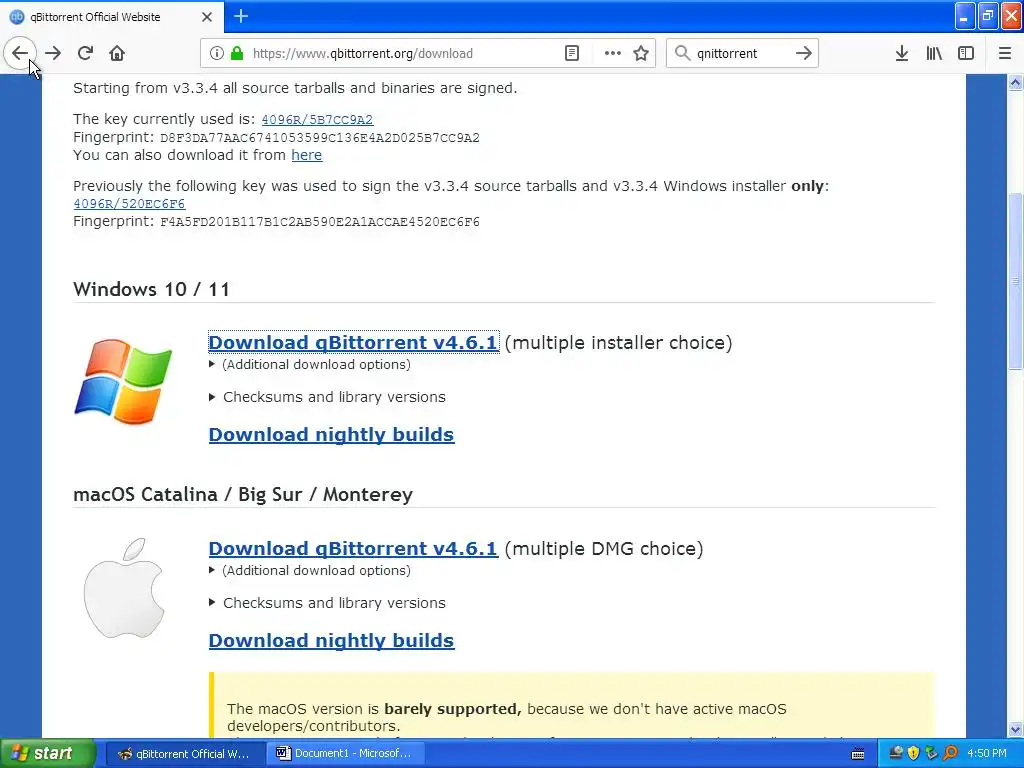Open the browser home page
1024x768 pixels.
point(117,53)
